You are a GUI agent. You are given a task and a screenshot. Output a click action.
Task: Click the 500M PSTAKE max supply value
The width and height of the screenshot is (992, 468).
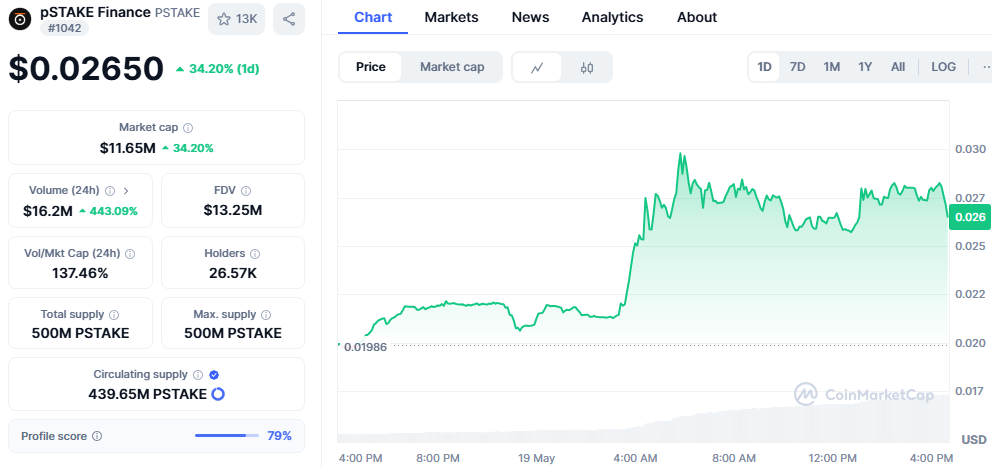pyautogui.click(x=233, y=333)
